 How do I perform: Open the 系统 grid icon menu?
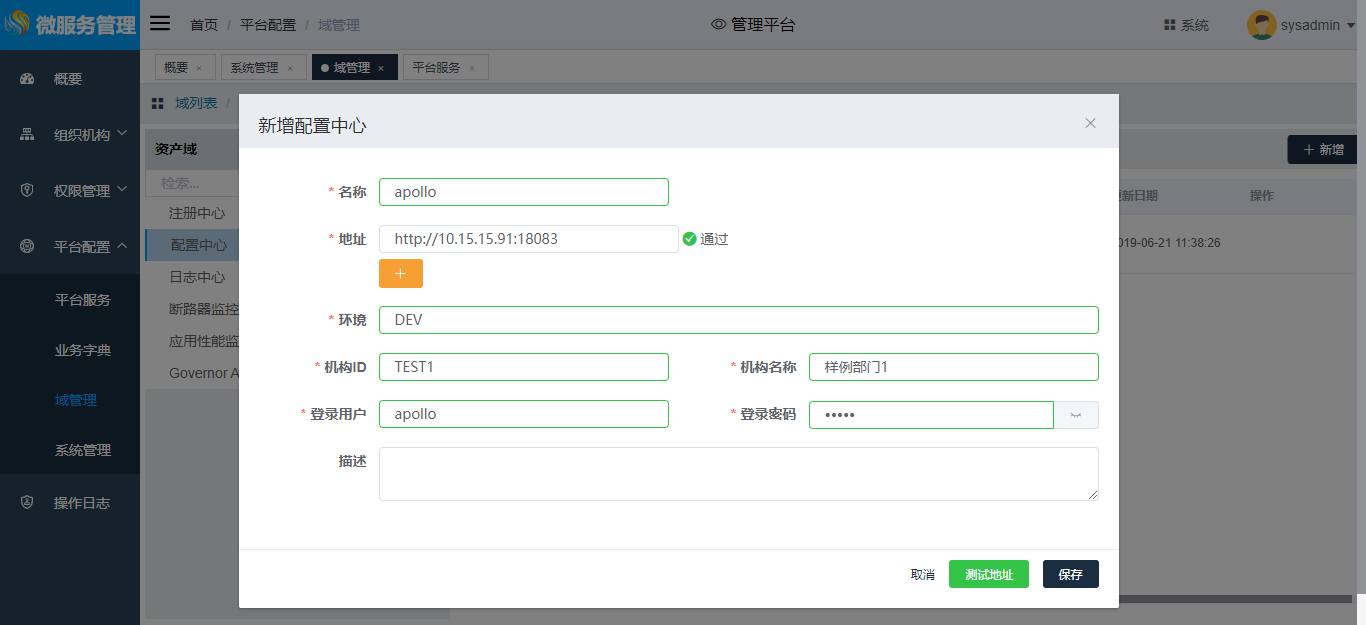coord(1169,25)
